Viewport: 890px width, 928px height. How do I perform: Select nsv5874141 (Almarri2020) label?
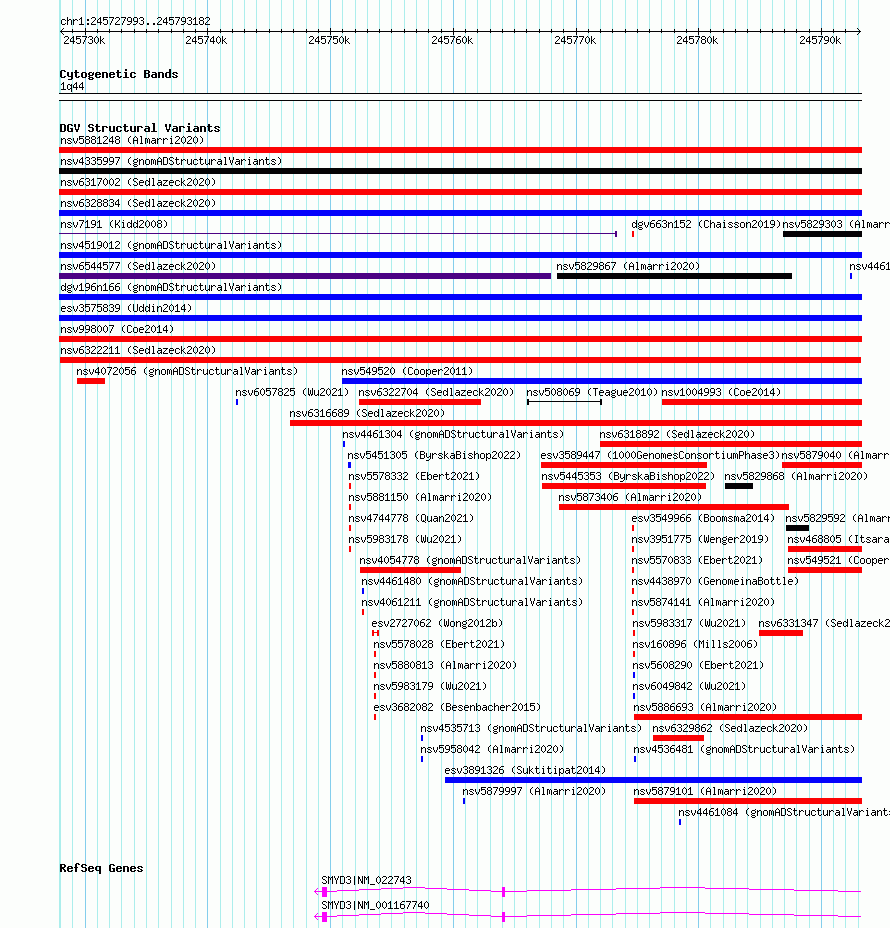703,602
